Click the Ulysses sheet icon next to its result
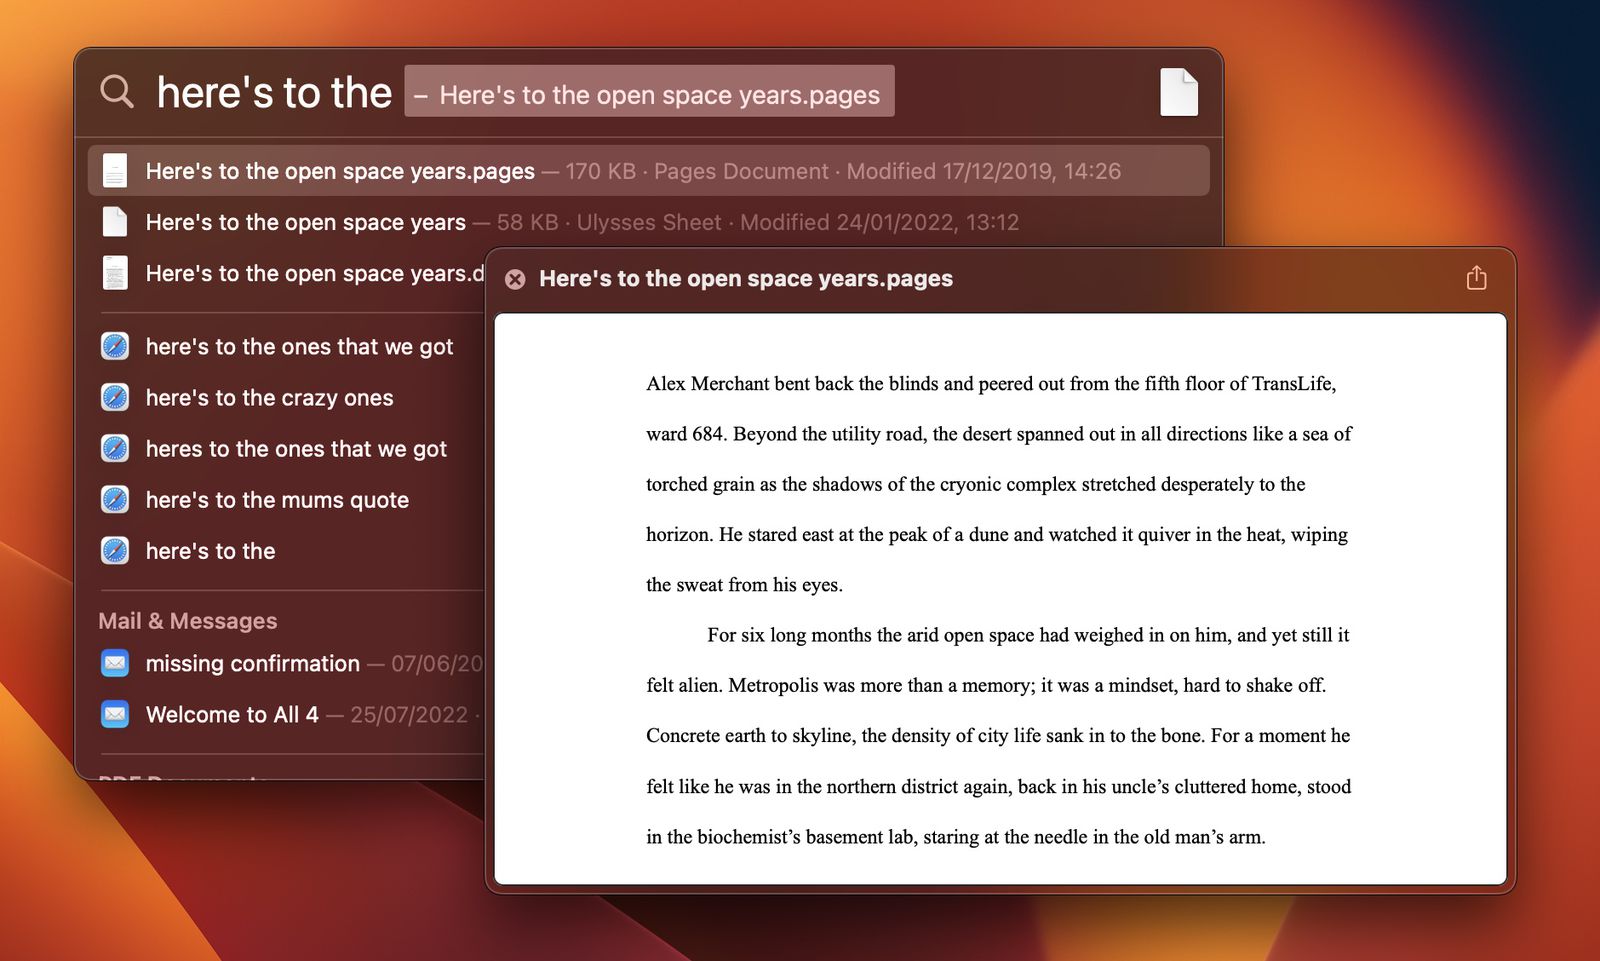Viewport: 1600px width, 961px height. point(114,221)
